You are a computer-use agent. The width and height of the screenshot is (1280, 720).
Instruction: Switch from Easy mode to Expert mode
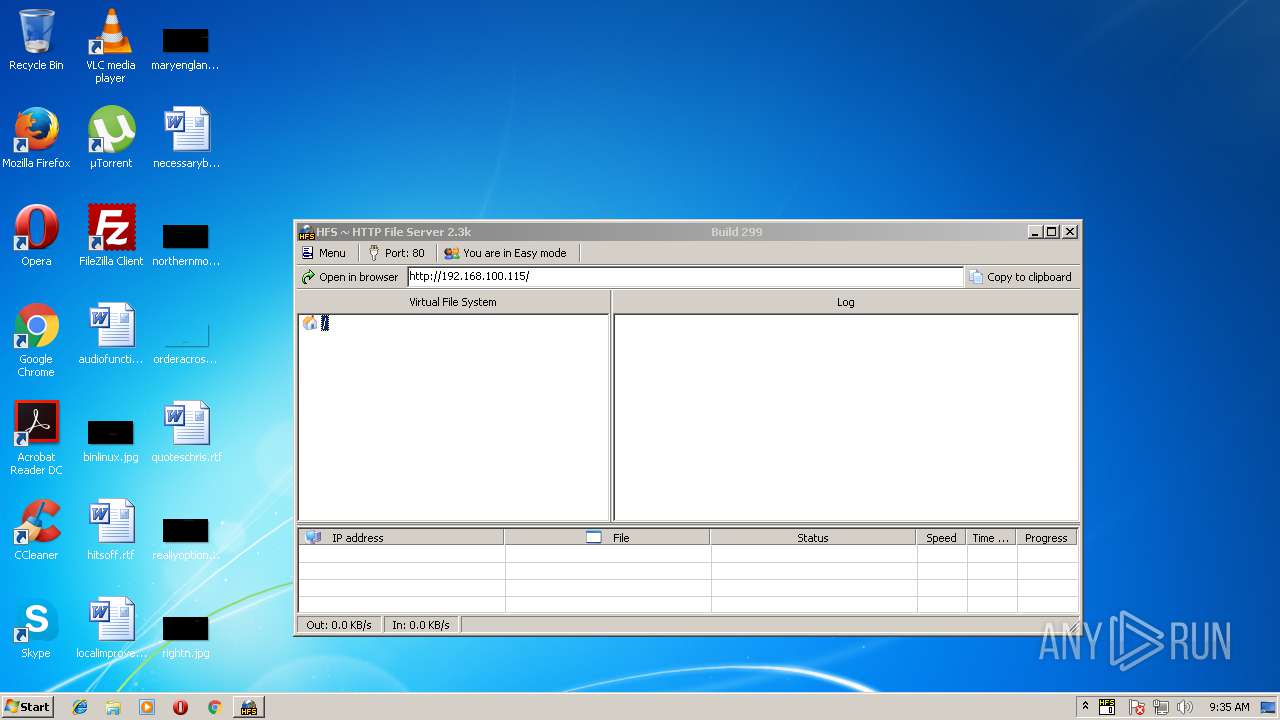(x=505, y=253)
